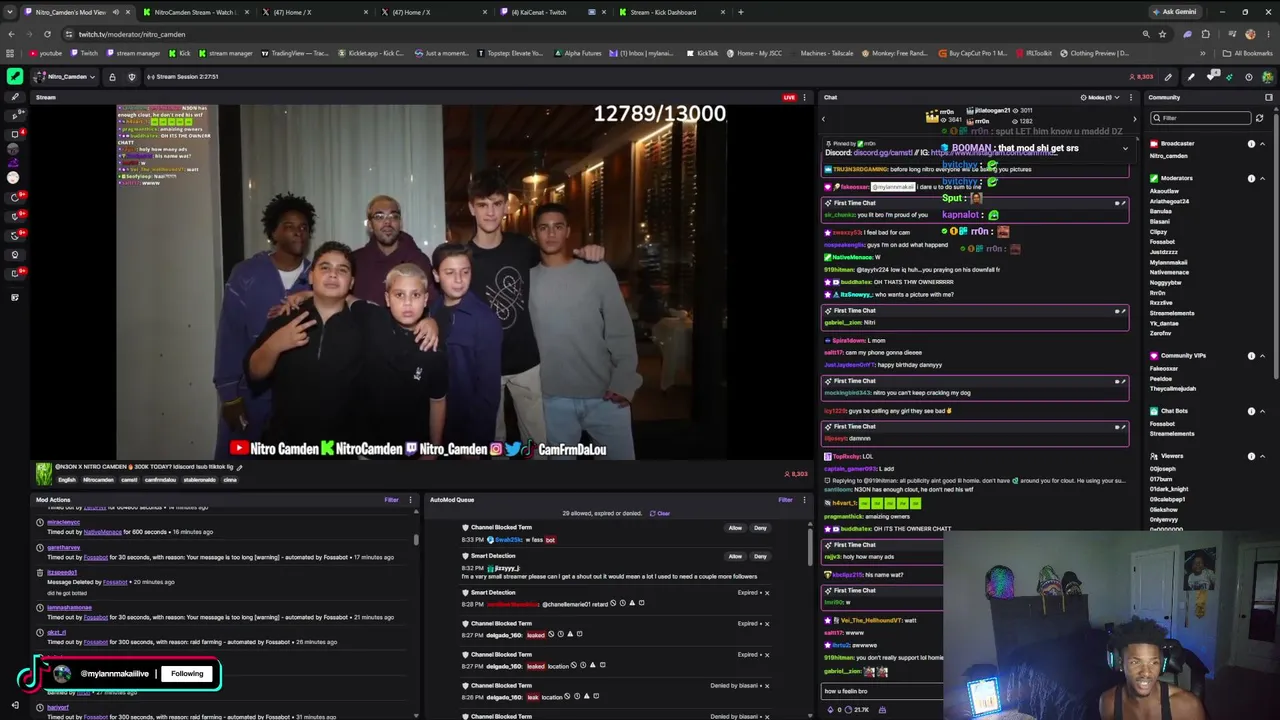Open the IRLToolkit bookmark
This screenshot has width=1280, height=720.
click(1033, 53)
